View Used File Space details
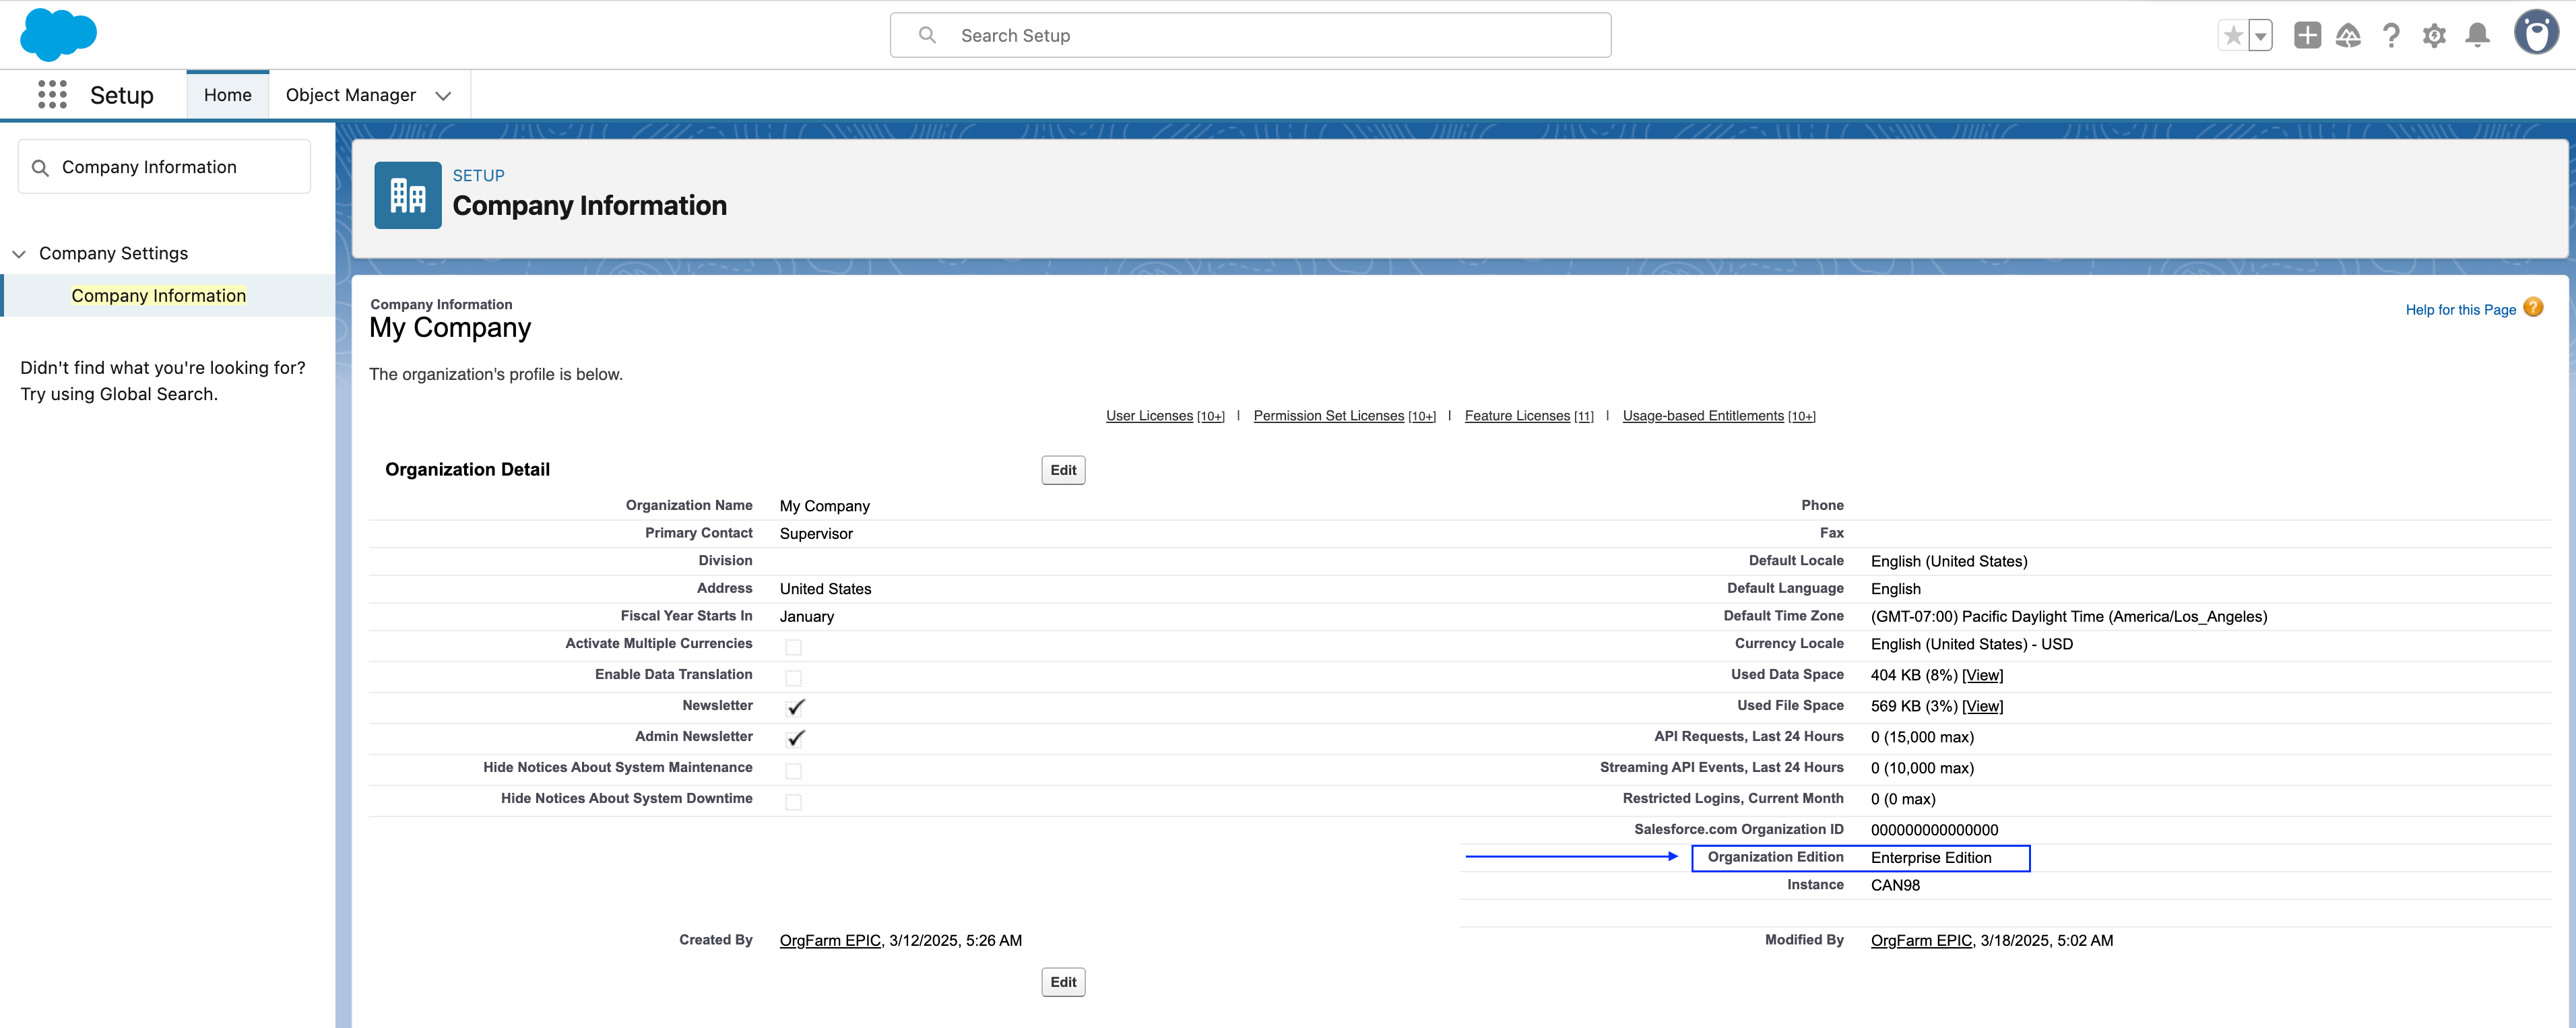Screen dimensions: 2576x1028 (x=1982, y=707)
